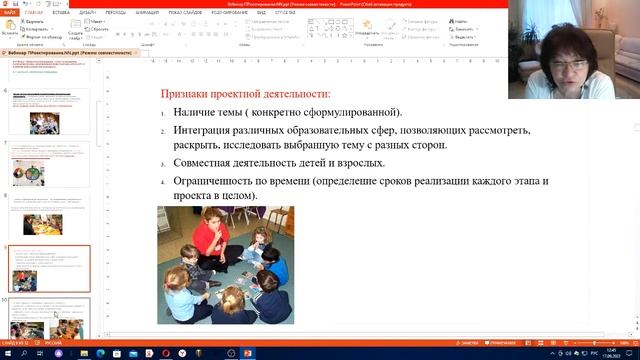
Task: Switch to ВСТАВКА ribbon tab
Action: (x=61, y=13)
